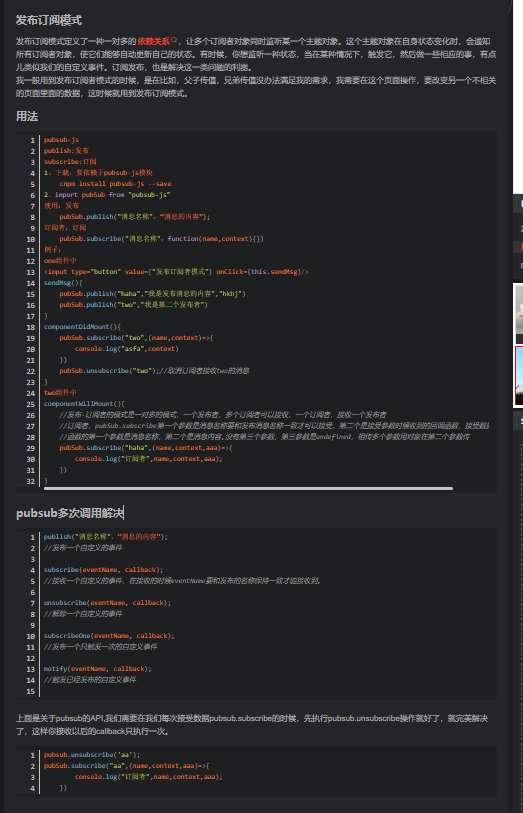The width and height of the screenshot is (523, 813).
Task: Click the componentWillMount(){ code line
Action: [x=84, y=404]
